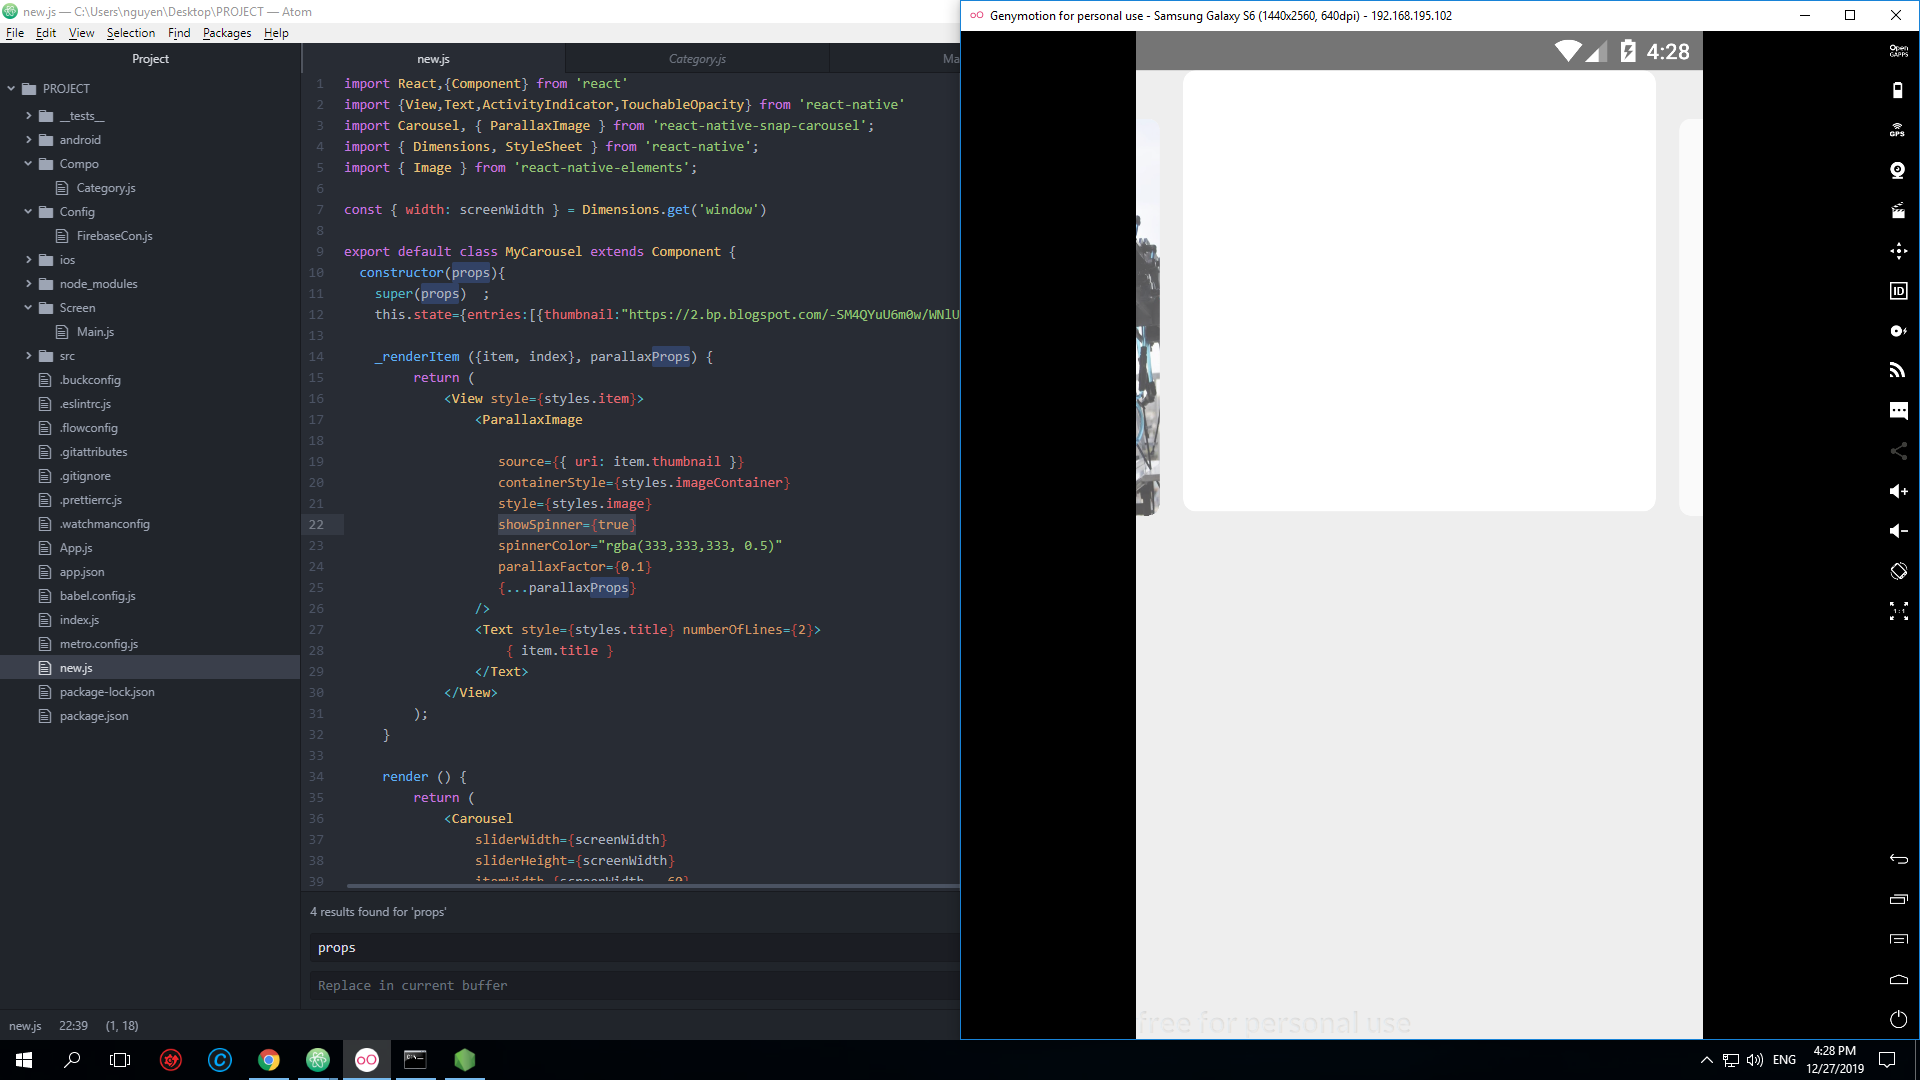1920x1080 pixels.
Task: Increase the emulator volume
Action: 1898,491
